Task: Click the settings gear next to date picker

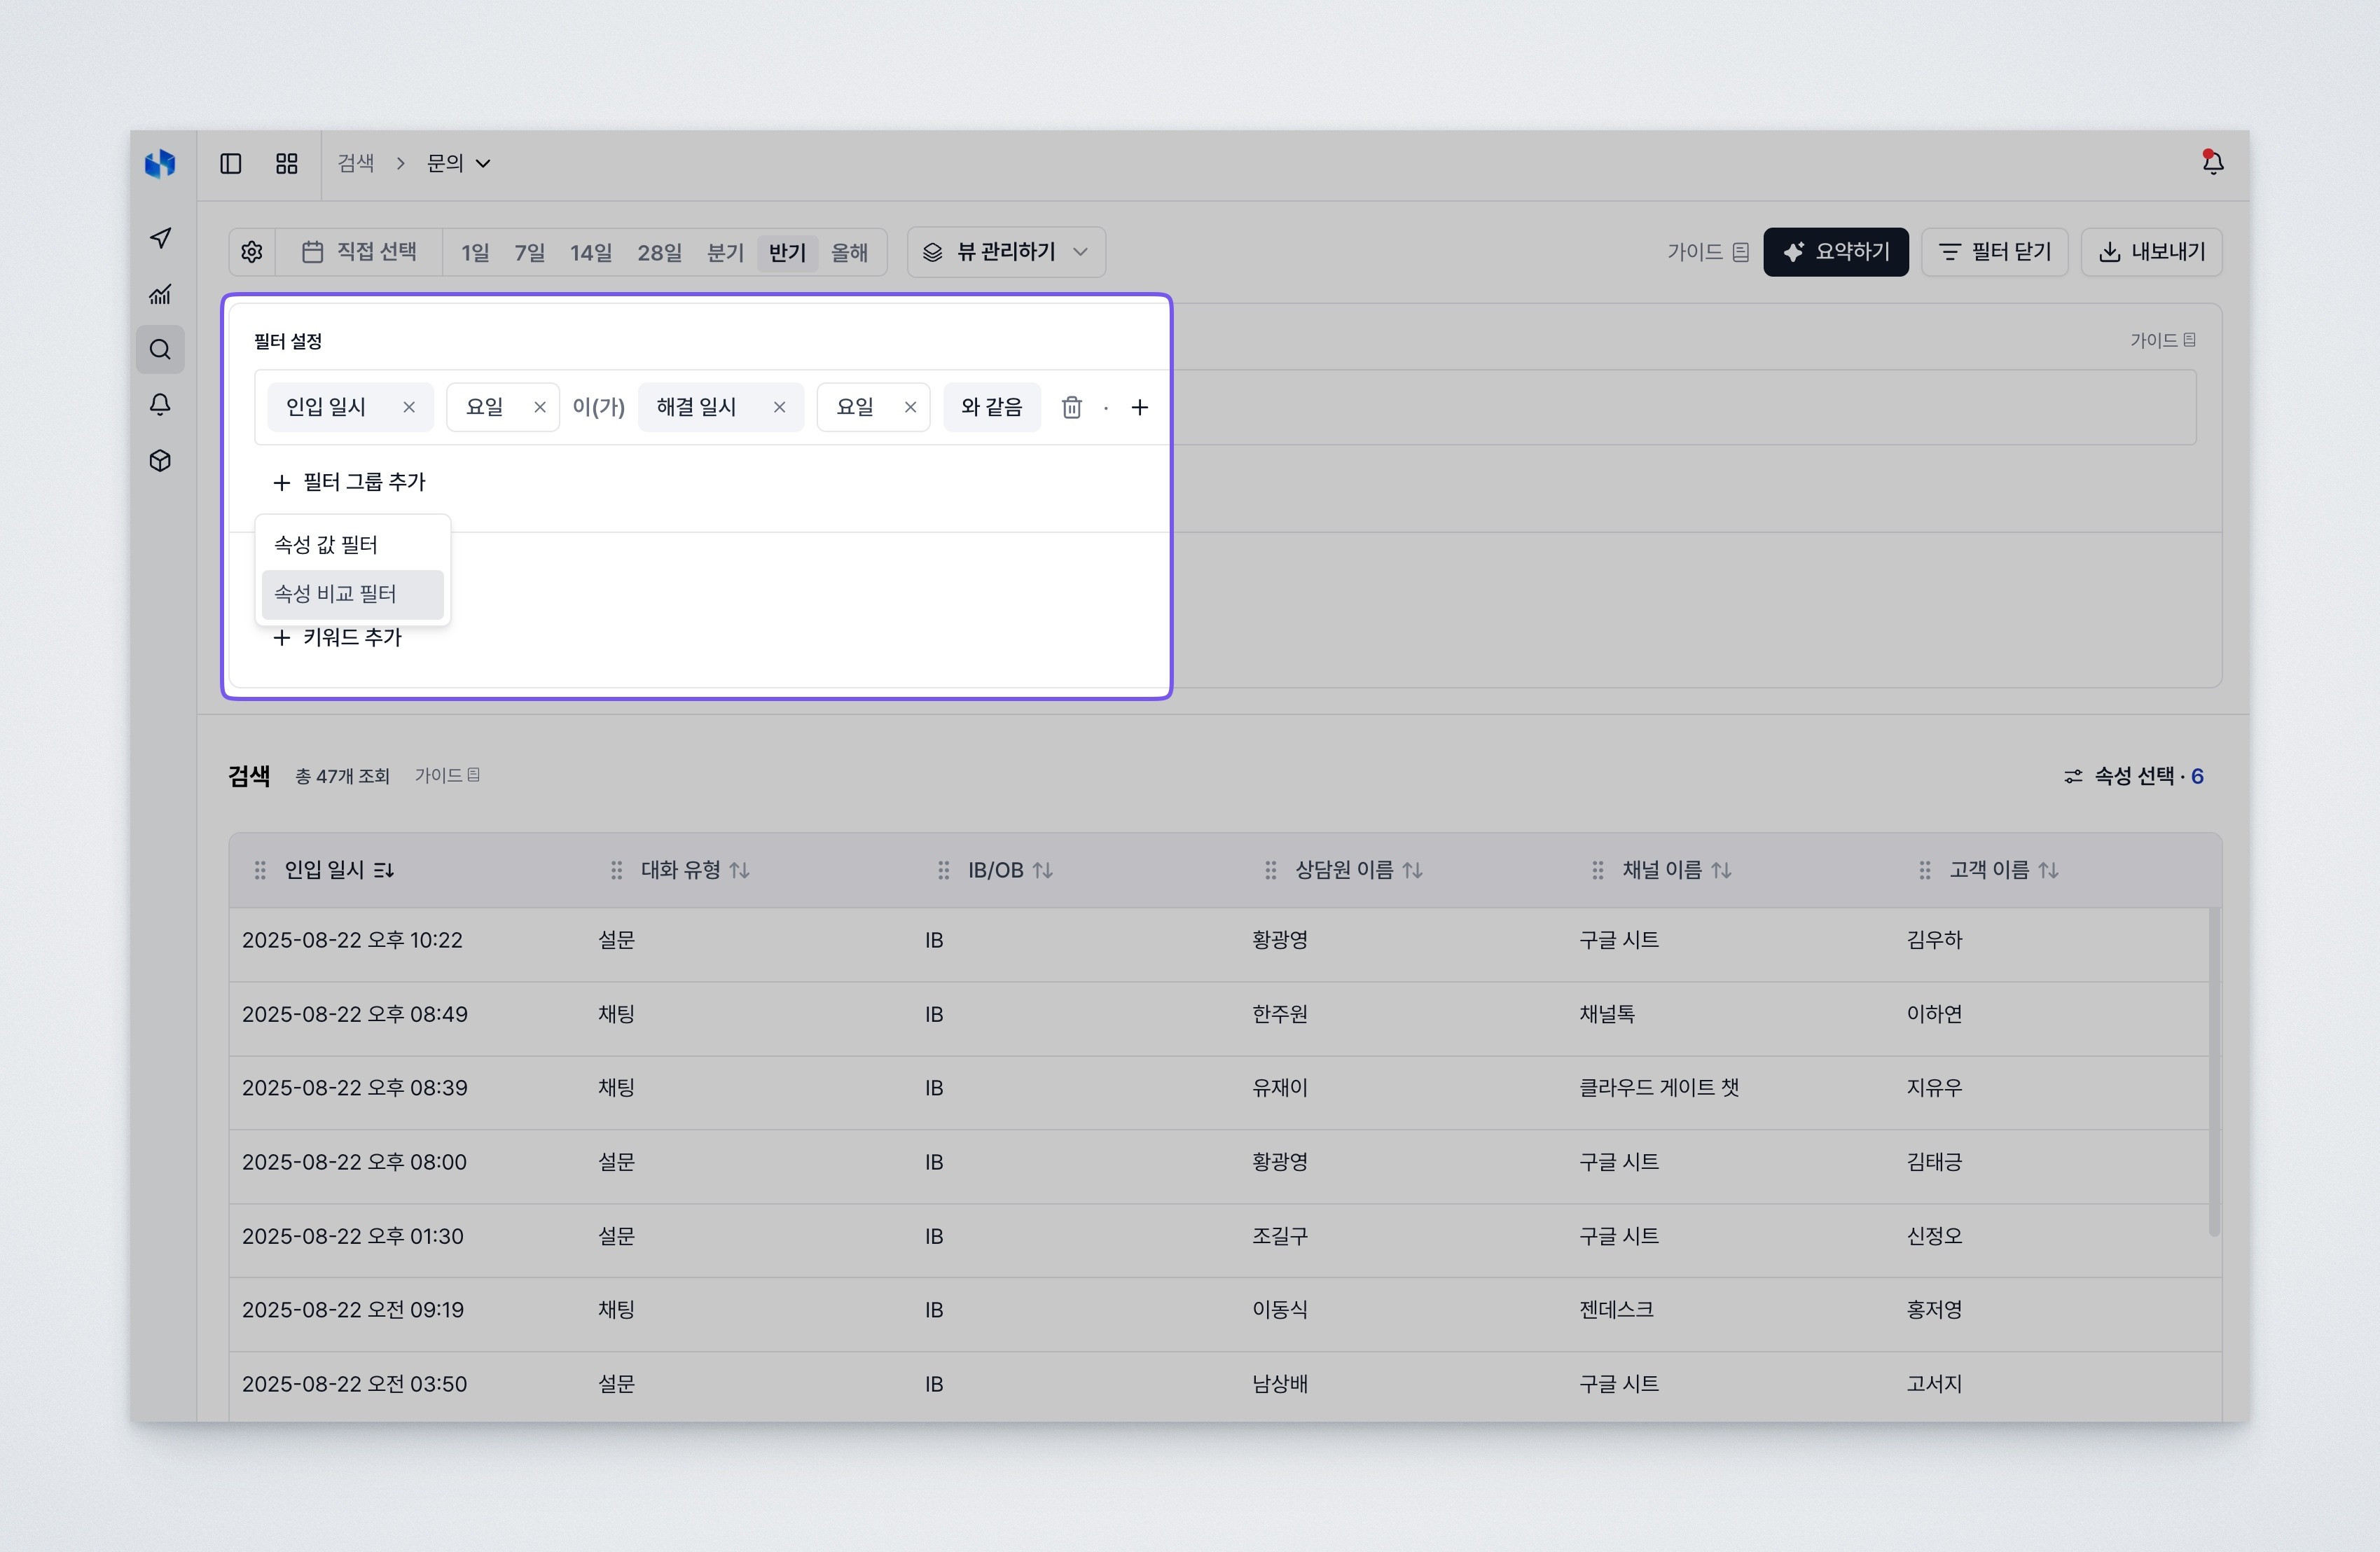Action: [x=252, y=252]
